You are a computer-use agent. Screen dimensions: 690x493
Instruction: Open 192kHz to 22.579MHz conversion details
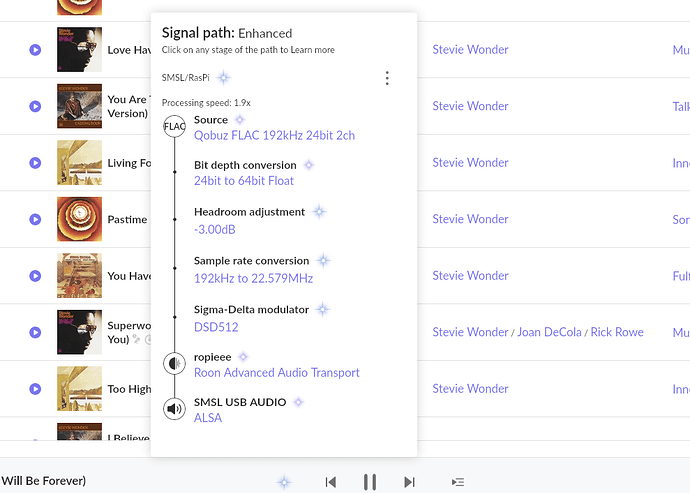tap(253, 279)
